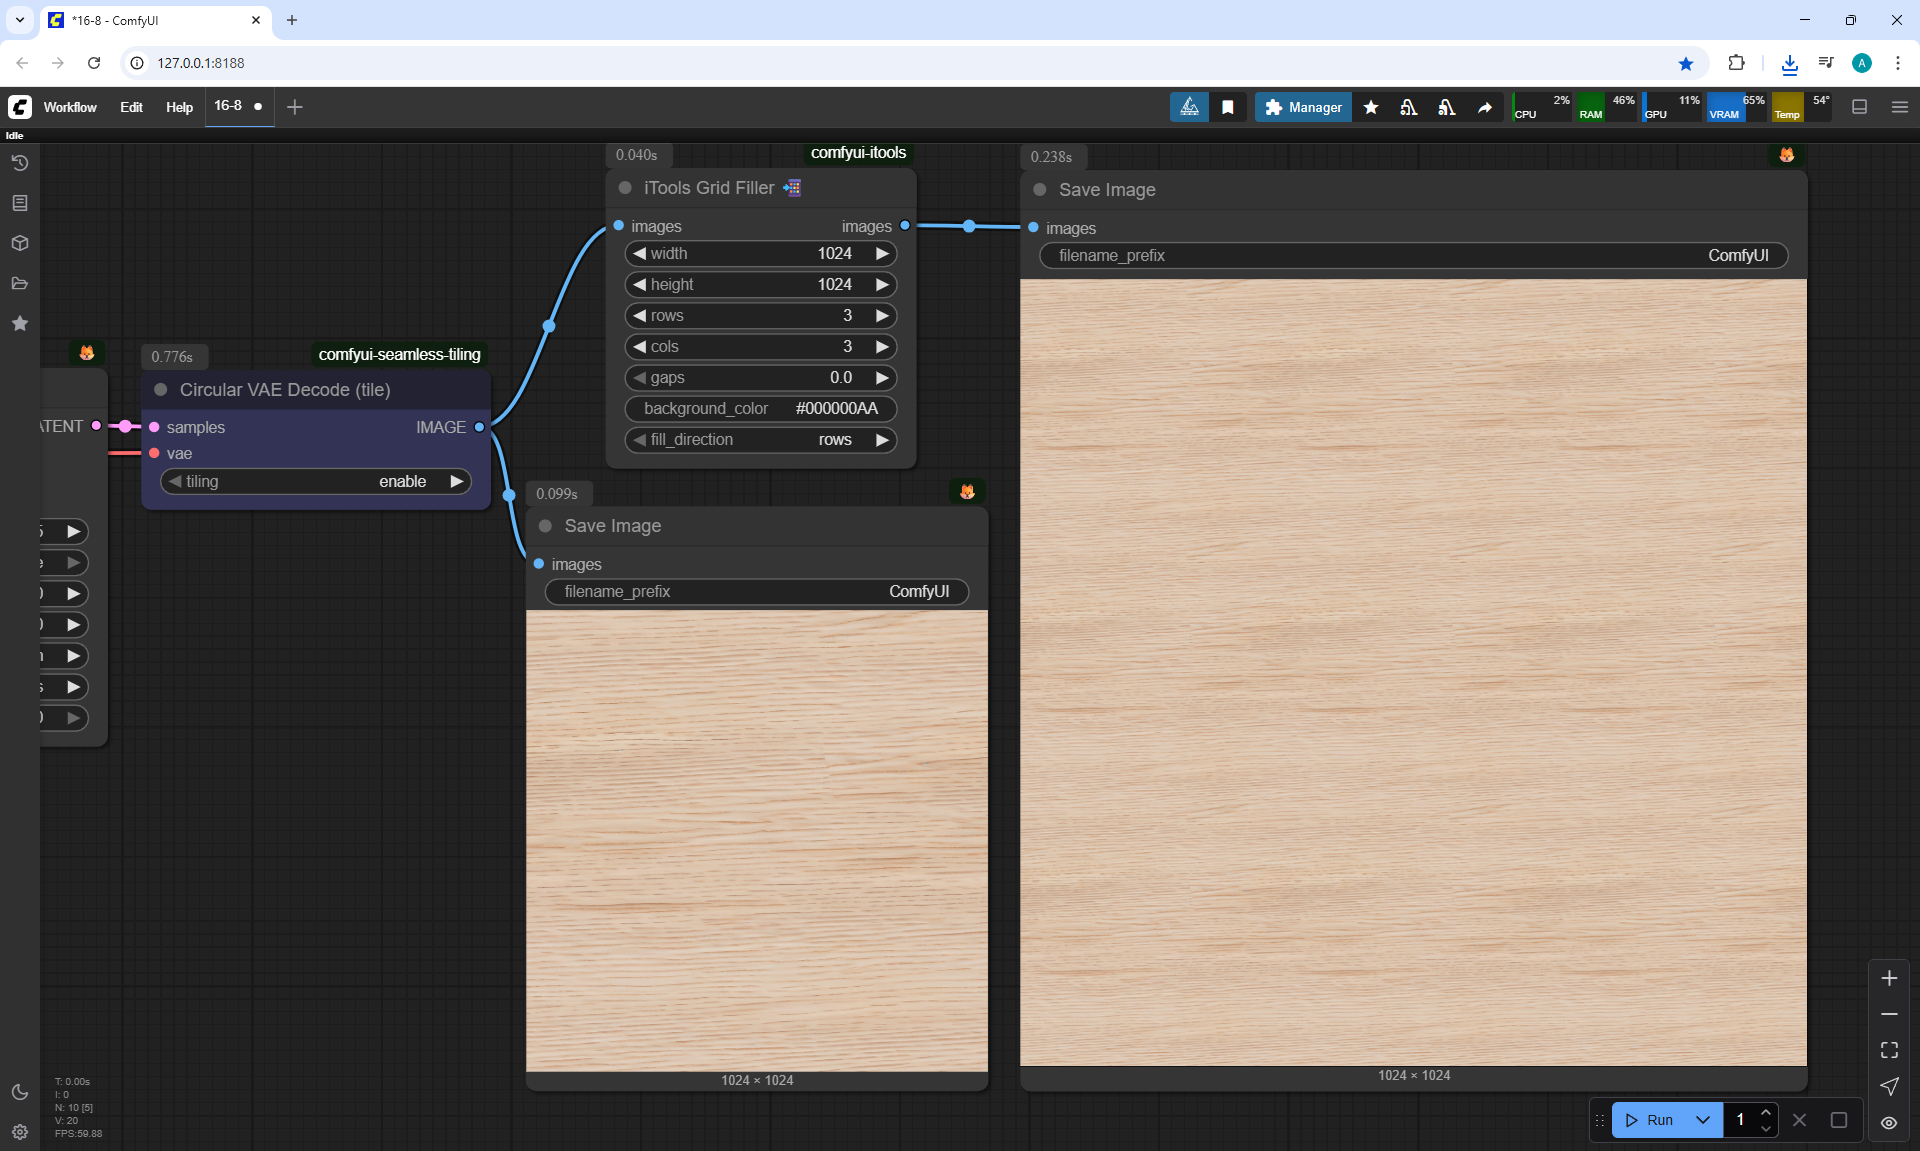Toggle dark theme moon icon
The image size is (1920, 1151).
point(20,1092)
